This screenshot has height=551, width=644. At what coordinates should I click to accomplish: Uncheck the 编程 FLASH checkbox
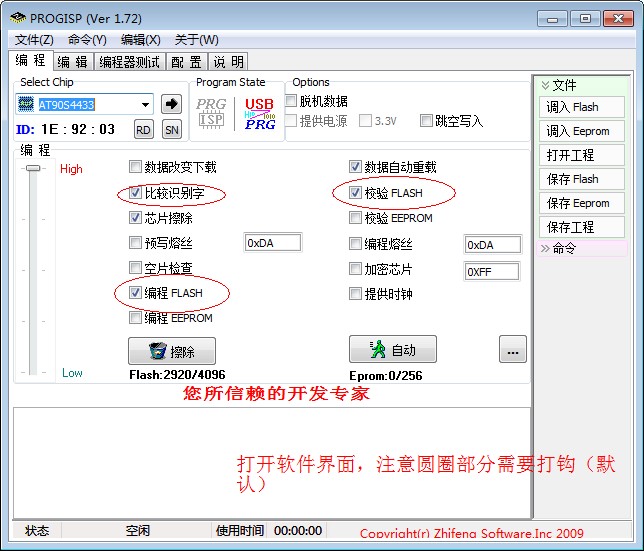135,292
